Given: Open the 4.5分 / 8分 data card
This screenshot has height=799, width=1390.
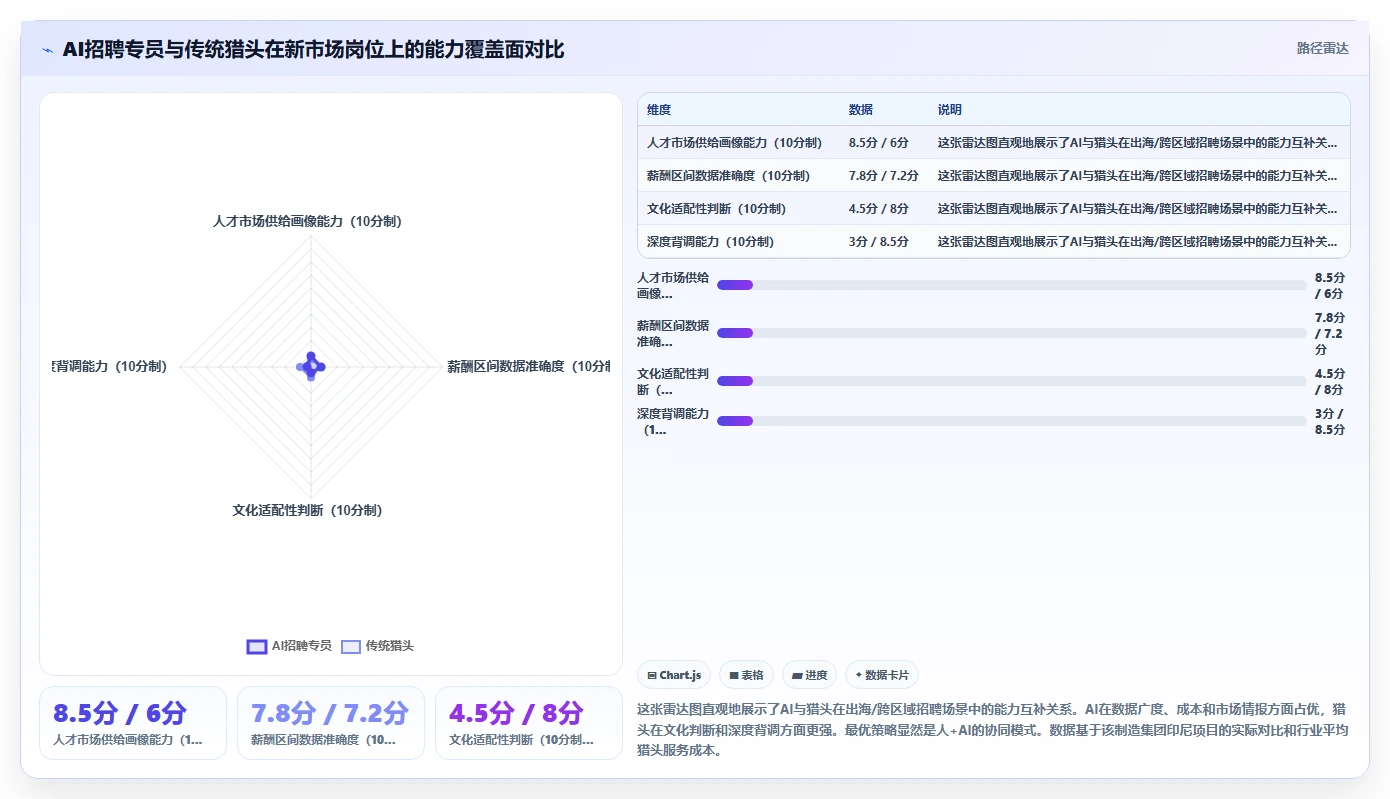Looking at the screenshot, I should tap(528, 722).
